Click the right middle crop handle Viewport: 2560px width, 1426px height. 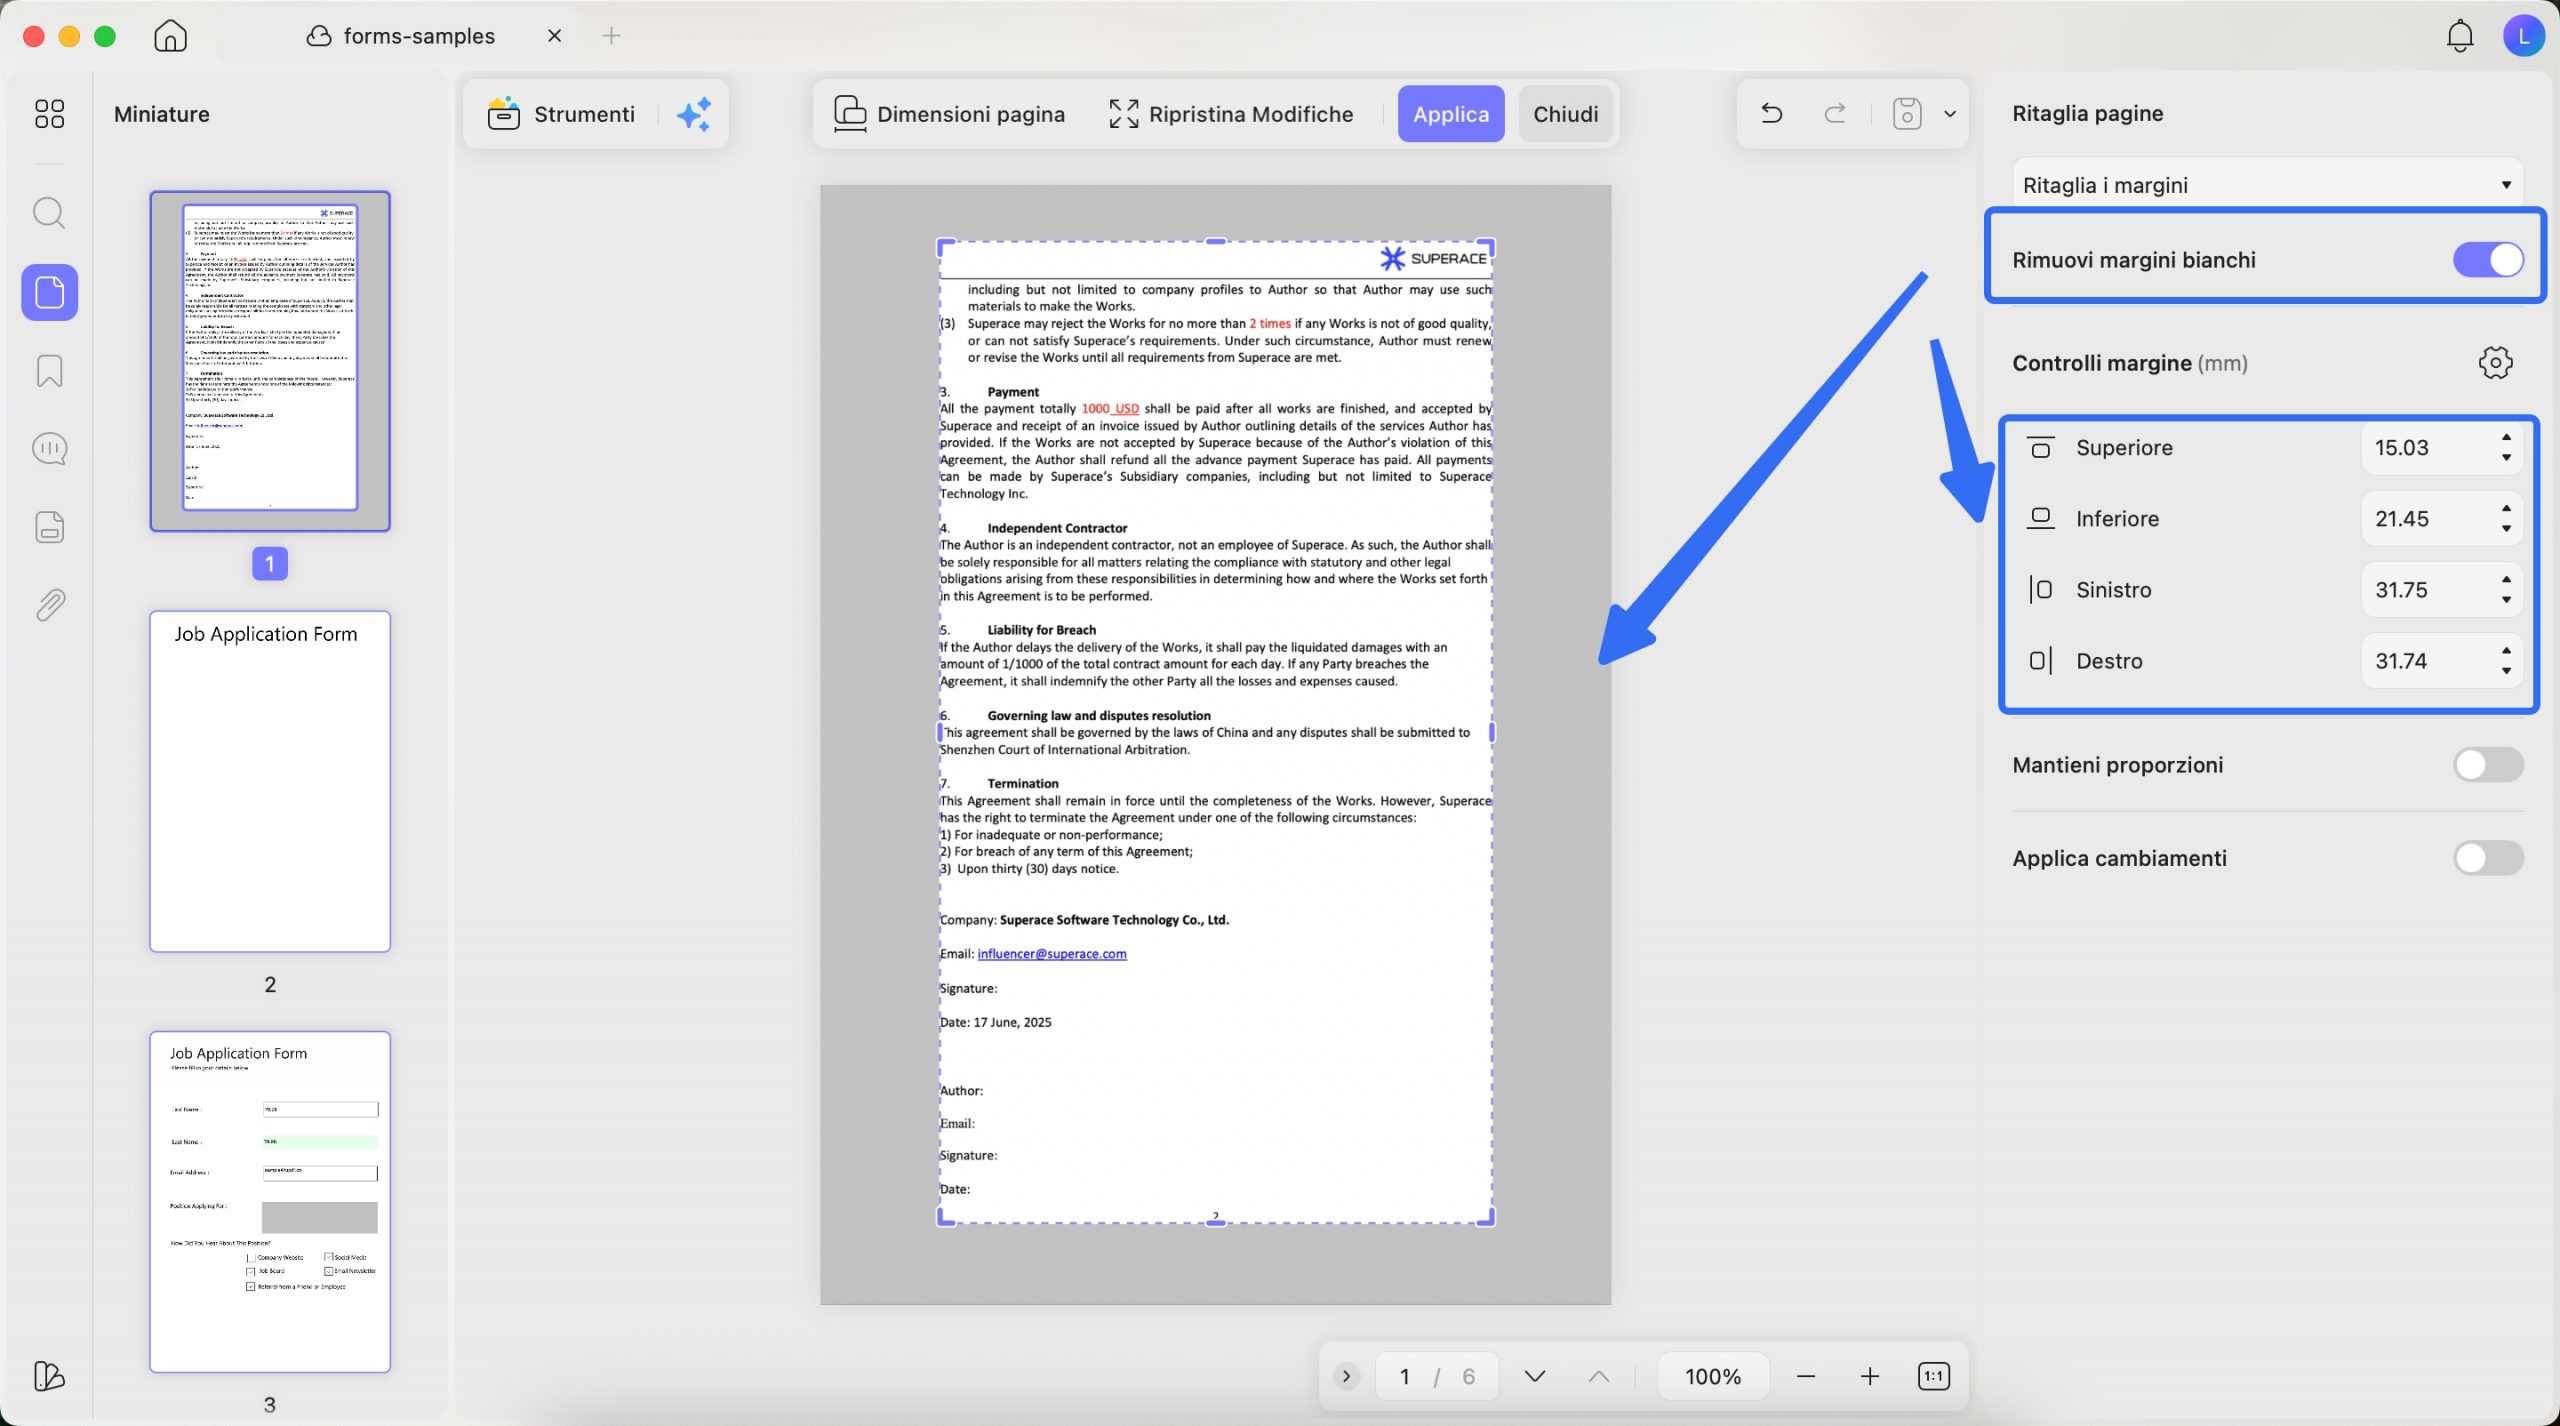[1492, 732]
